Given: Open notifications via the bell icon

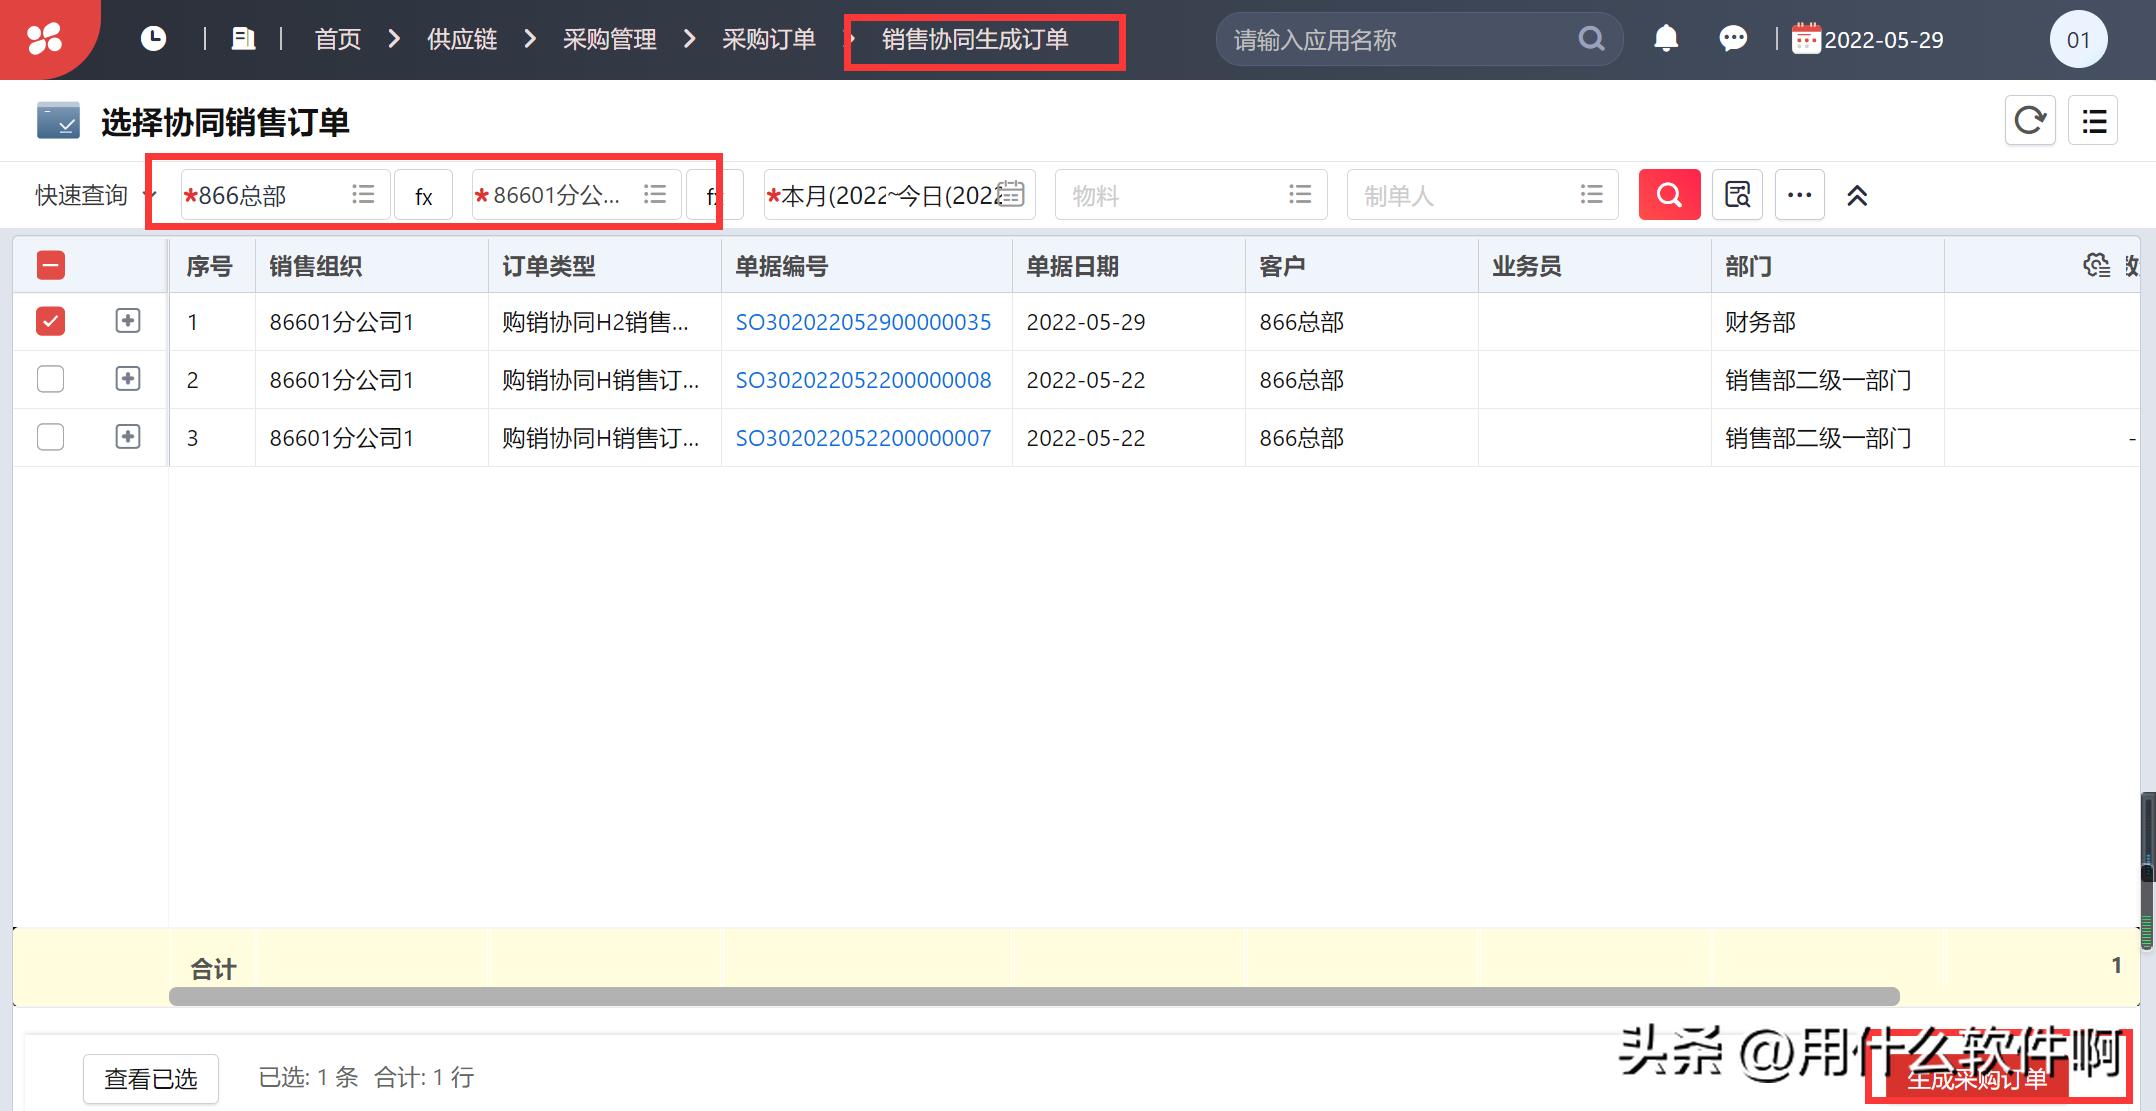Looking at the screenshot, I should 1666,37.
